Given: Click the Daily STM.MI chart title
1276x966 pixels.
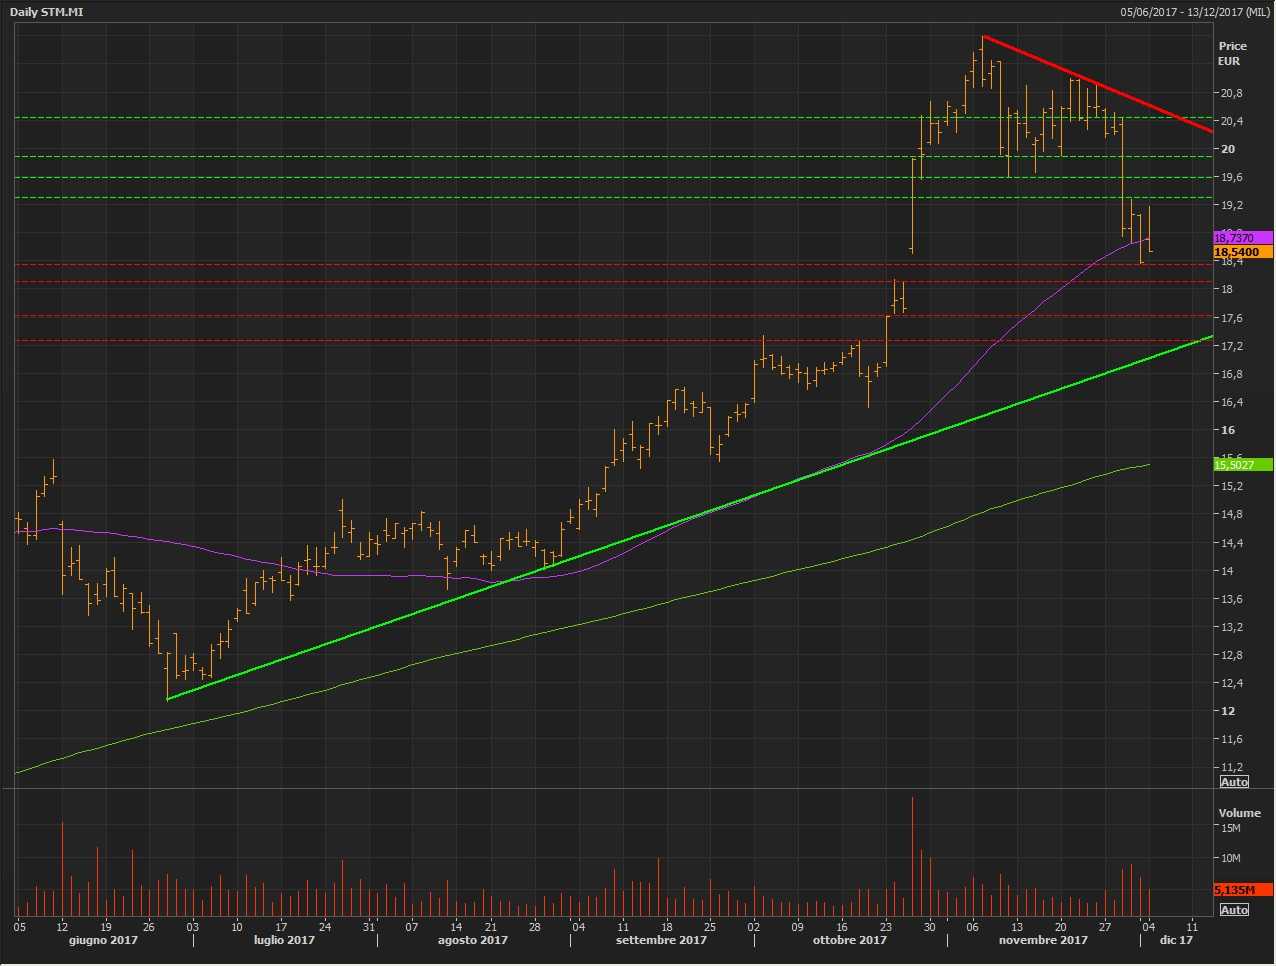Looking at the screenshot, I should [46, 12].
